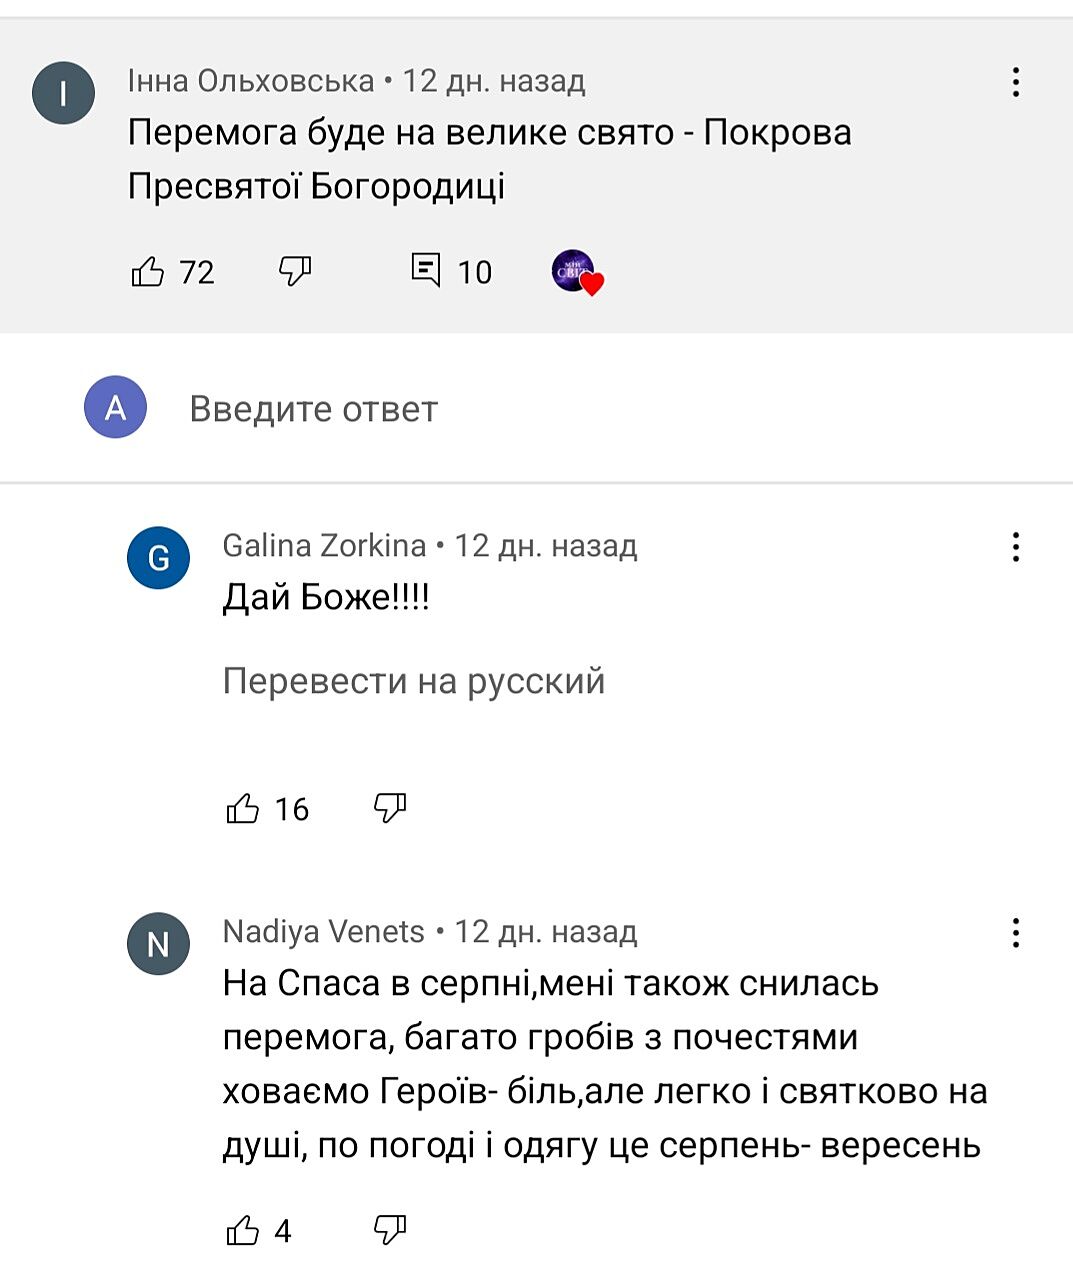Image resolution: width=1073 pixels, height=1261 pixels.
Task: Click the Nadiya Venets username
Action: (x=323, y=932)
